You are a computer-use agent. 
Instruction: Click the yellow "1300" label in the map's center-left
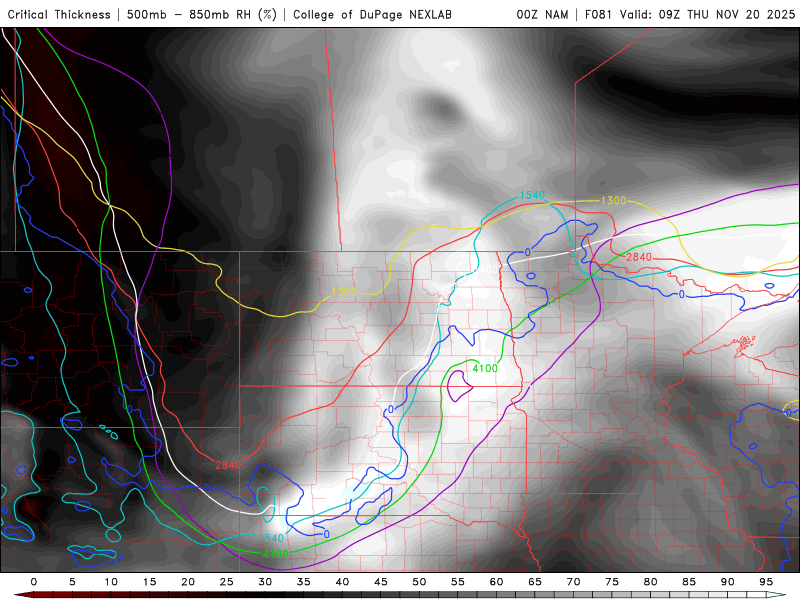tap(343, 292)
